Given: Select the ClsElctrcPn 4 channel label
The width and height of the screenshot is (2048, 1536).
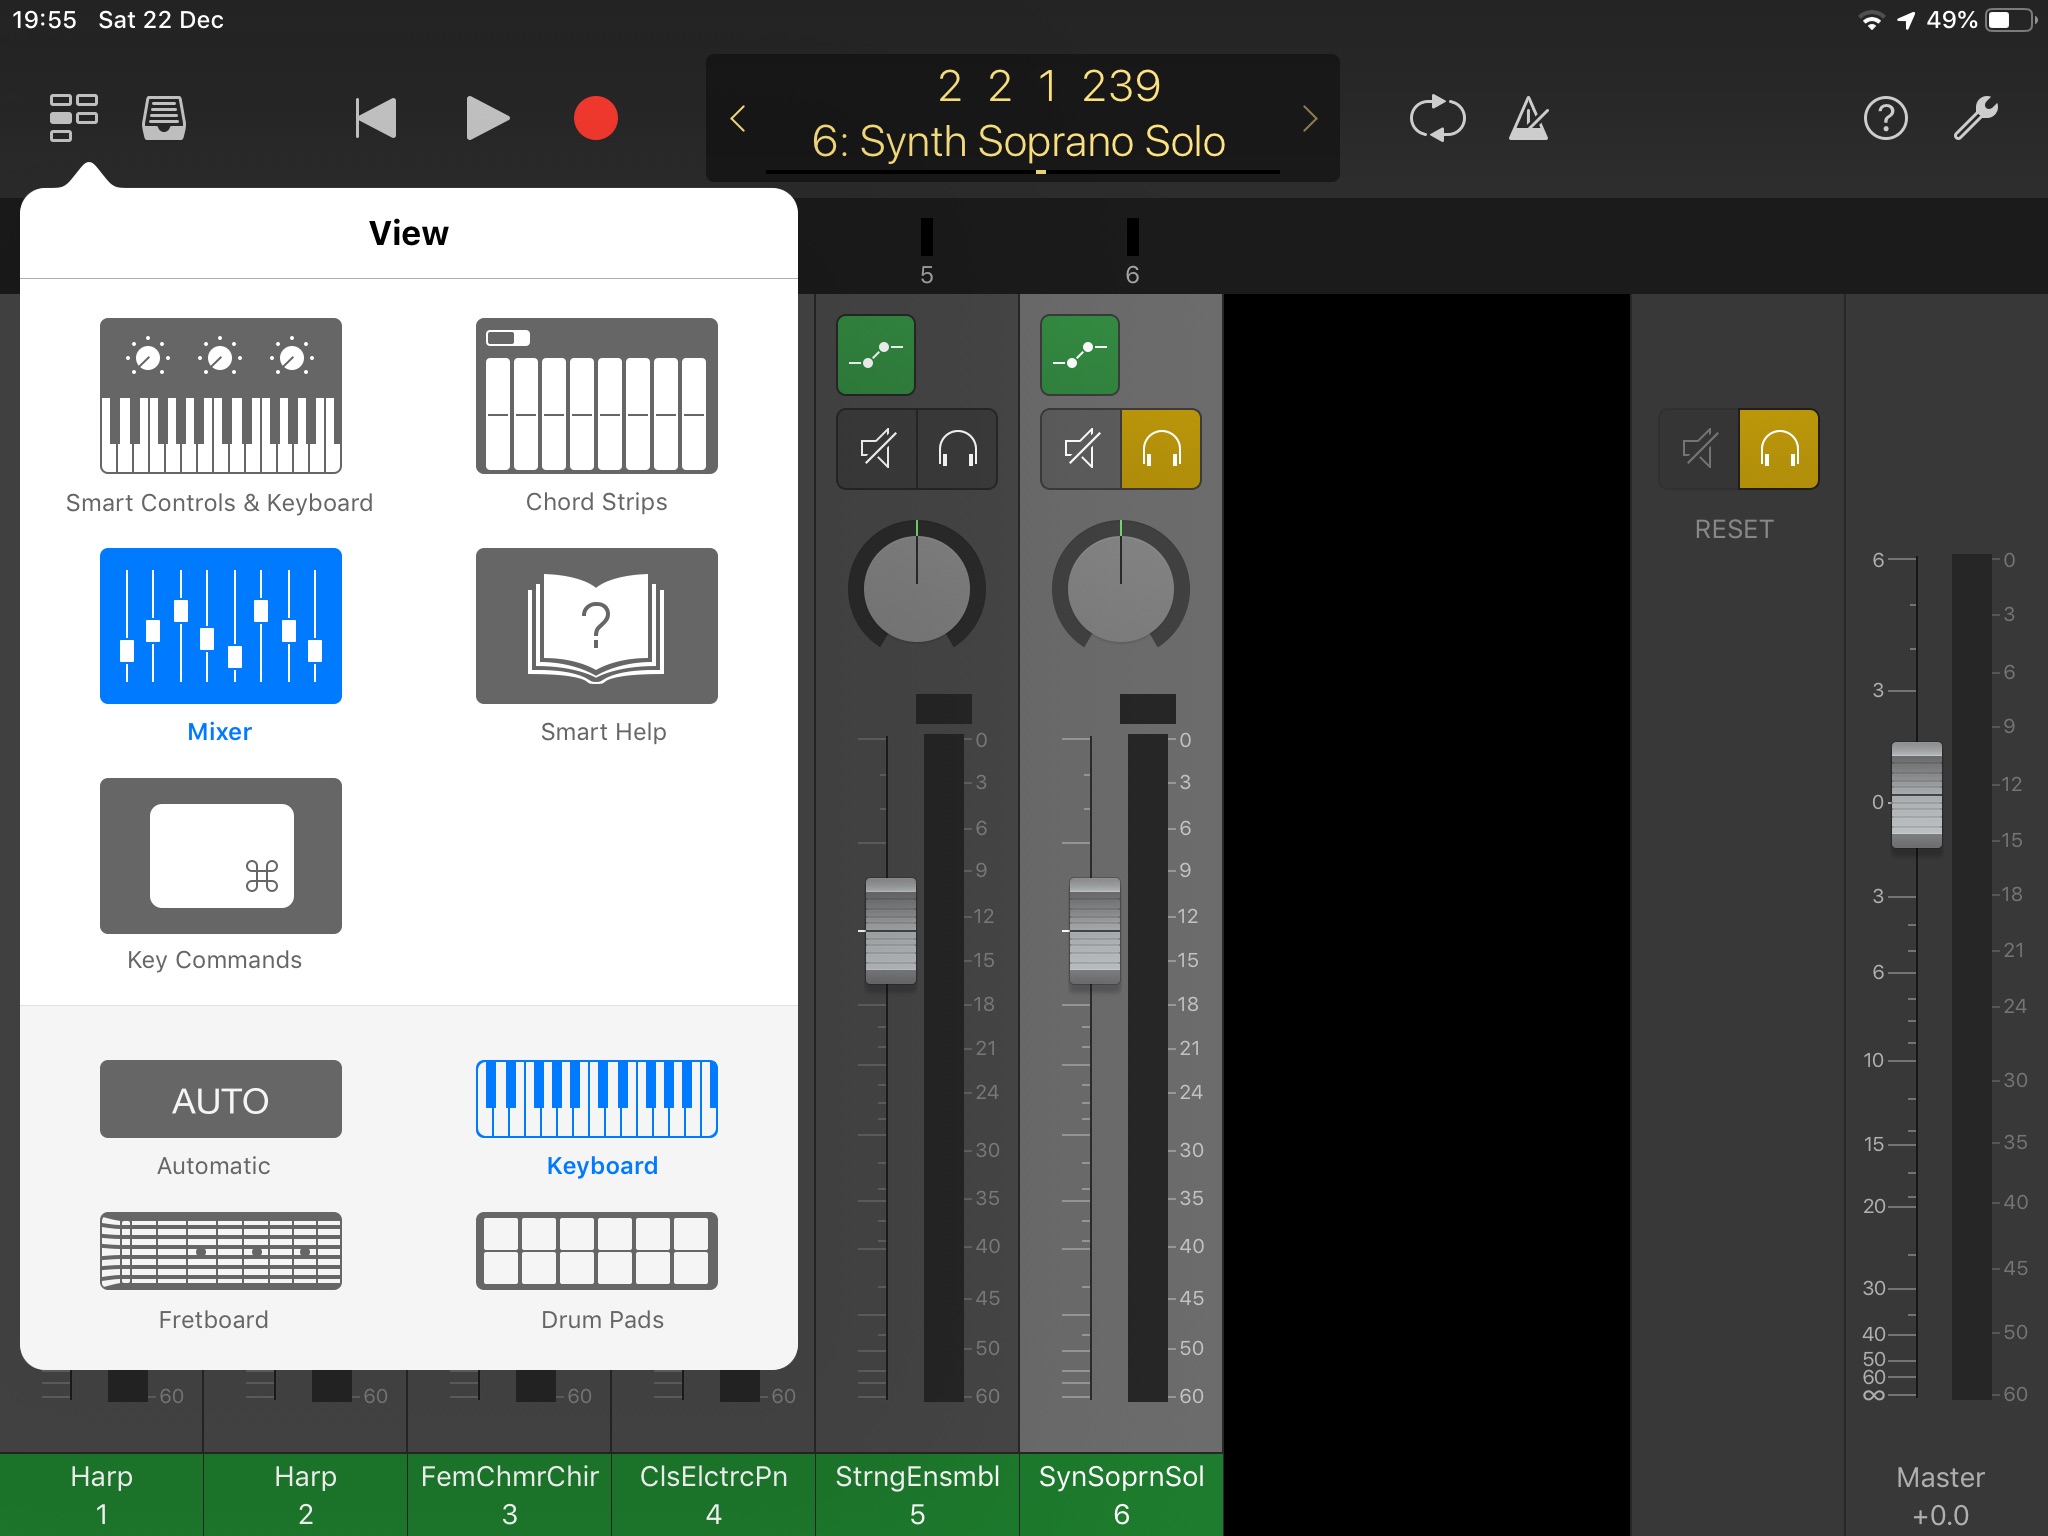Looking at the screenshot, I should (x=713, y=1494).
